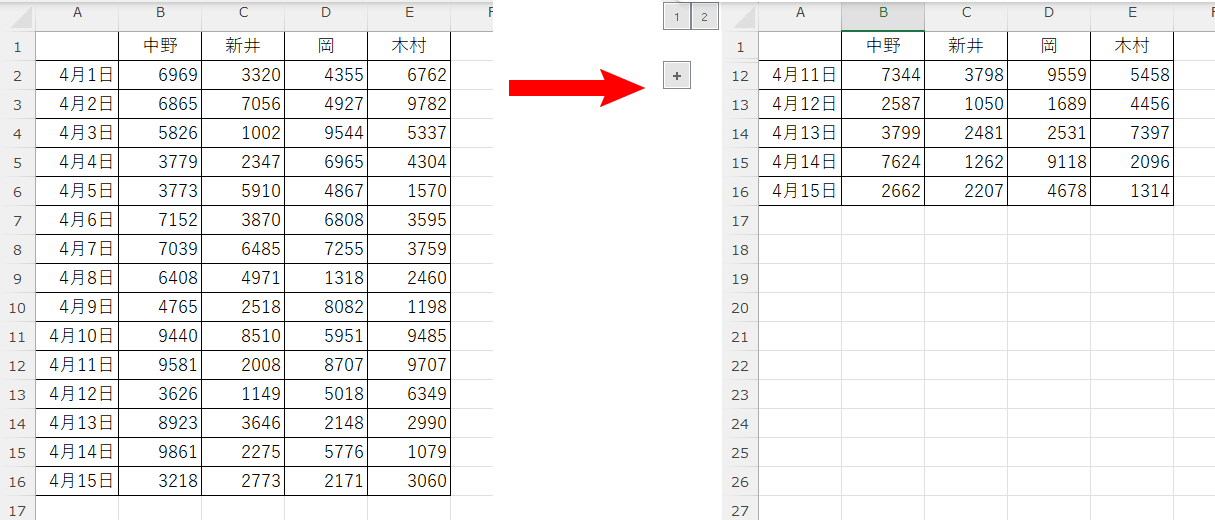Image resolution: width=1215 pixels, height=520 pixels.
Task: Click select-all corner of the left sheet
Action: click(x=17, y=15)
